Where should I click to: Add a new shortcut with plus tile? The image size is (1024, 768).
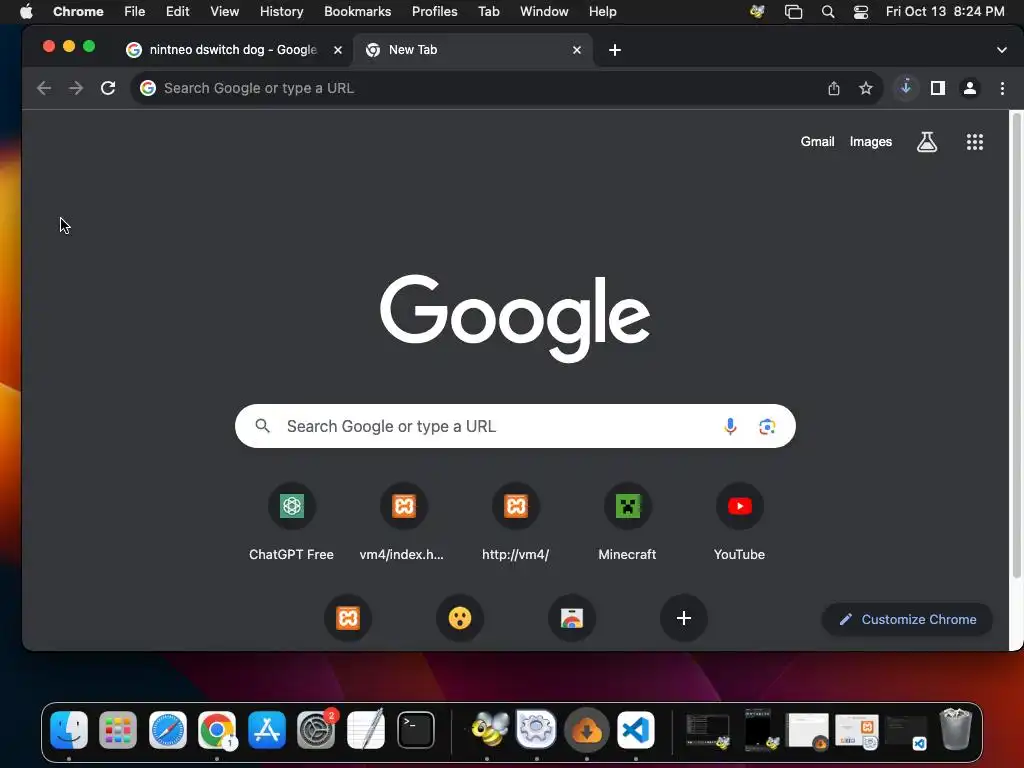point(684,618)
